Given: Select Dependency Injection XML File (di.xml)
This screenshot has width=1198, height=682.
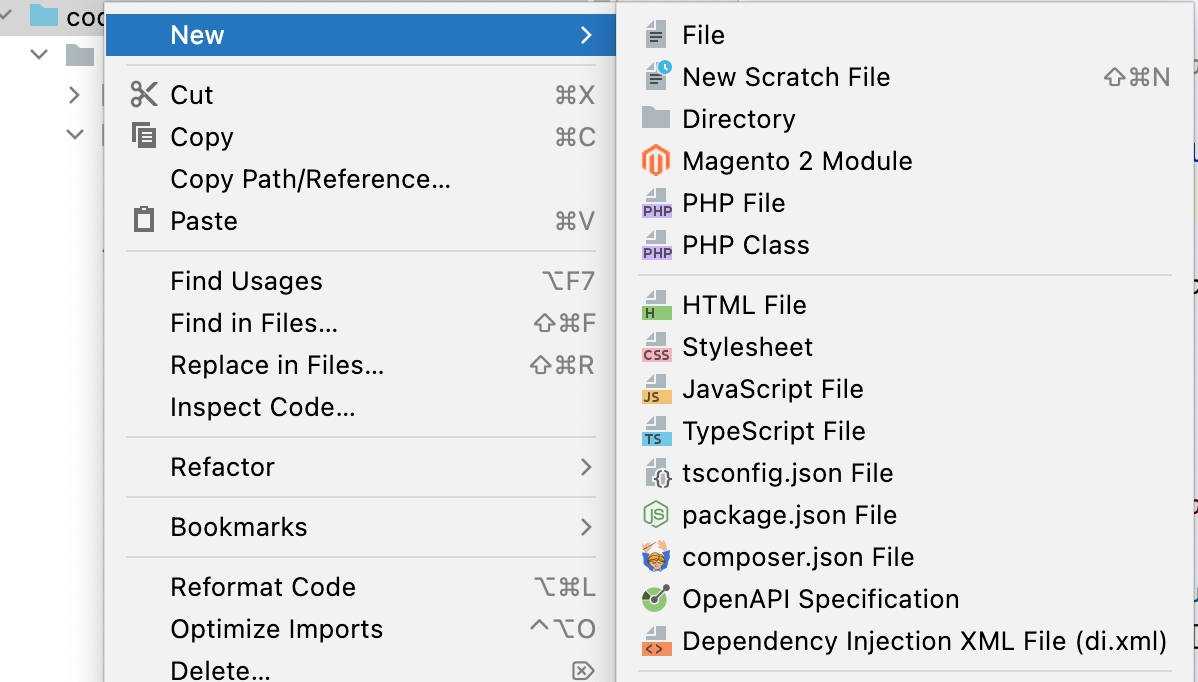Looking at the screenshot, I should click(x=923, y=641).
